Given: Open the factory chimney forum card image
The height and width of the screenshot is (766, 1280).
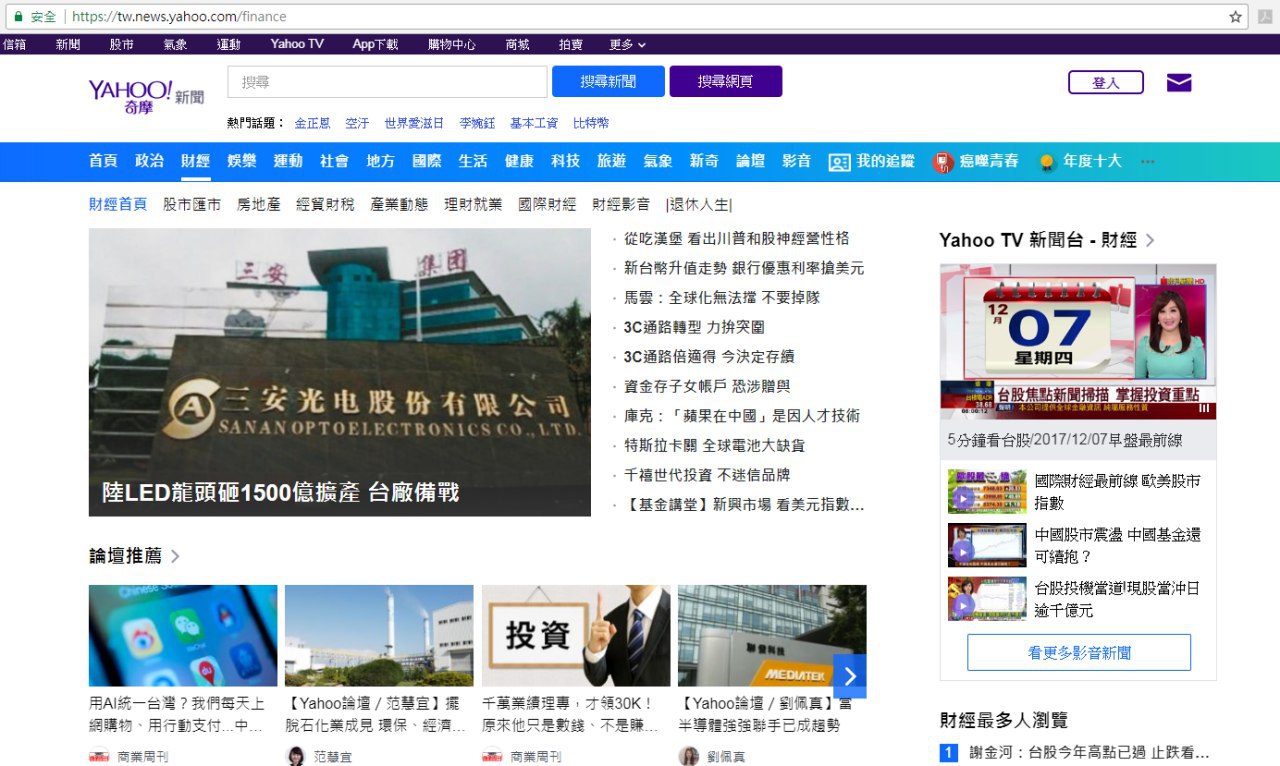Looking at the screenshot, I should pos(379,635).
